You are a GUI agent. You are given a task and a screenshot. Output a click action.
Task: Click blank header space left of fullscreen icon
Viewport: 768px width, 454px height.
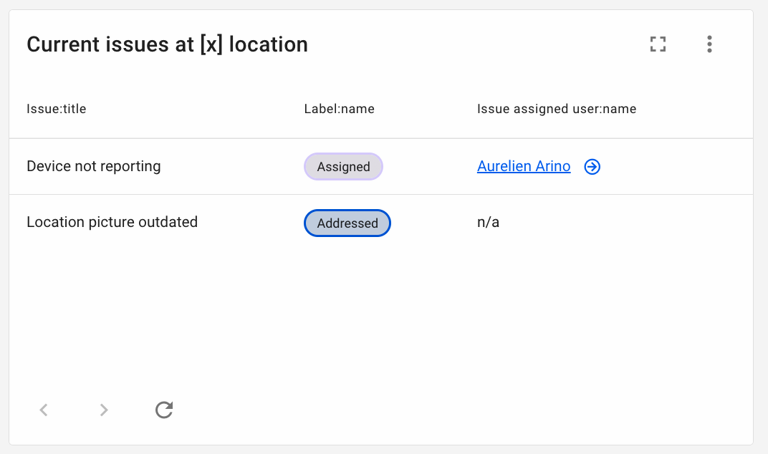coord(480,44)
